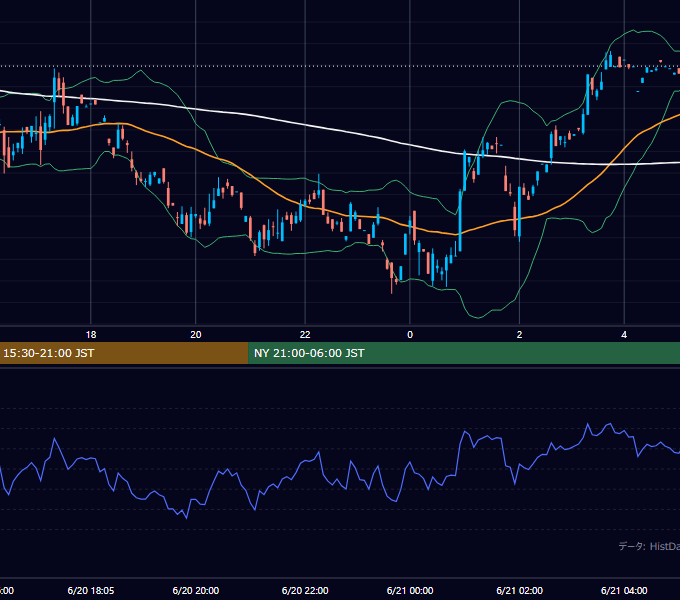Click the hour label 20 on the upper axis
Viewport: 680px width, 600px height.
coord(196,335)
